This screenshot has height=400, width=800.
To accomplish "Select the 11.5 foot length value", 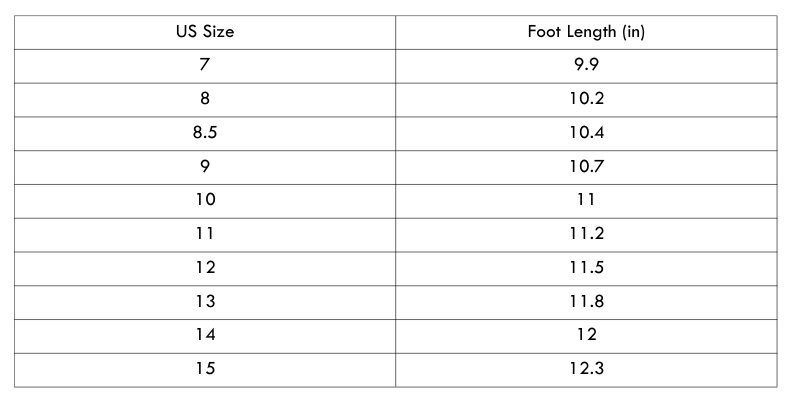I will tap(586, 268).
